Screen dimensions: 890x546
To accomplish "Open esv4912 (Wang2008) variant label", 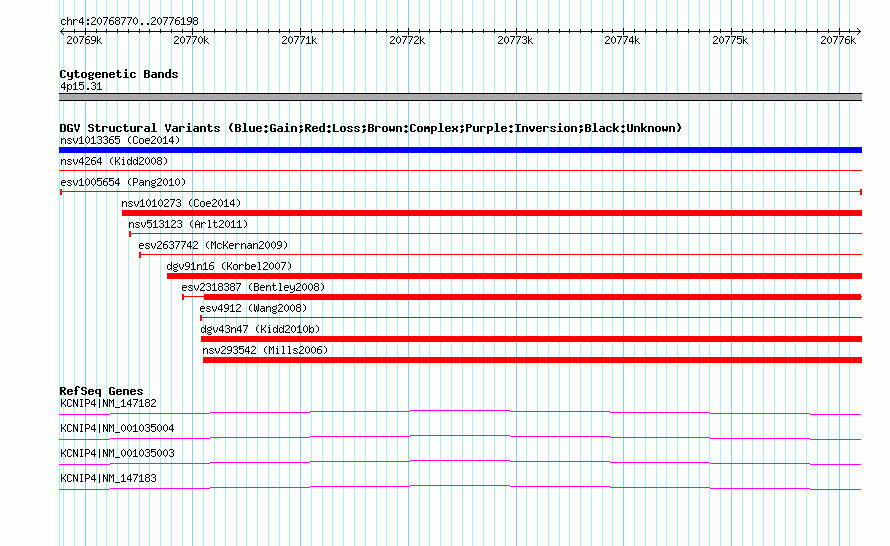I will coord(253,308).
